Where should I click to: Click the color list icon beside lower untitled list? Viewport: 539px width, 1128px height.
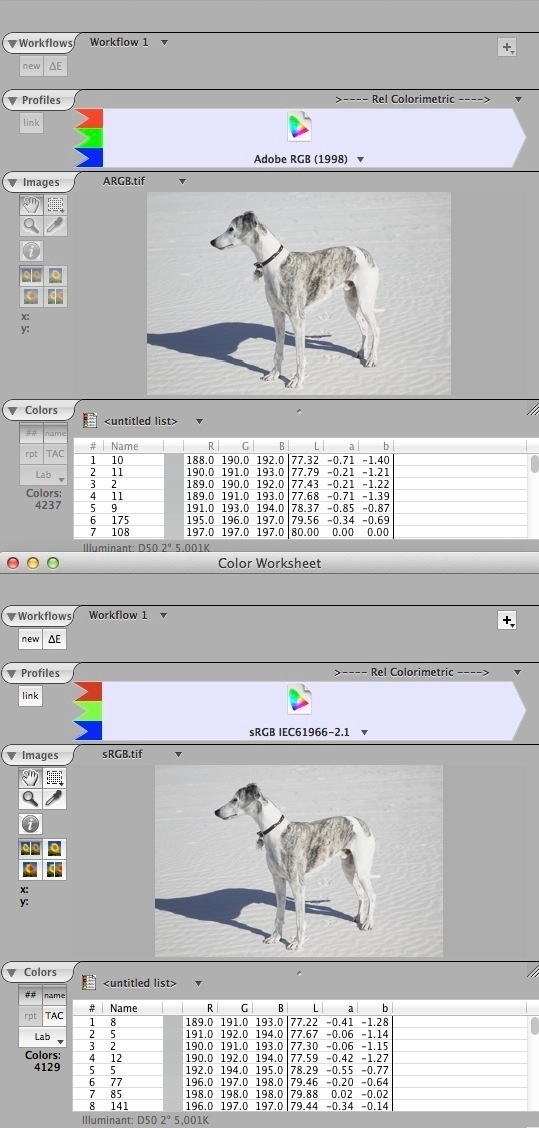[89, 982]
